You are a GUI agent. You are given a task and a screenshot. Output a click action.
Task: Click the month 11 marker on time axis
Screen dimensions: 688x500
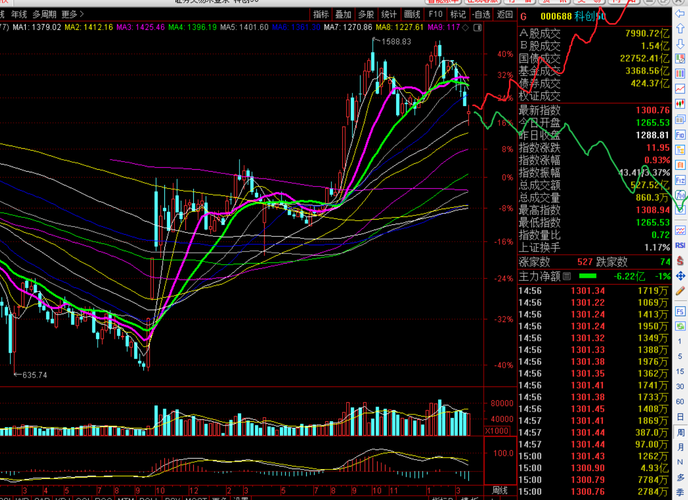[394, 490]
